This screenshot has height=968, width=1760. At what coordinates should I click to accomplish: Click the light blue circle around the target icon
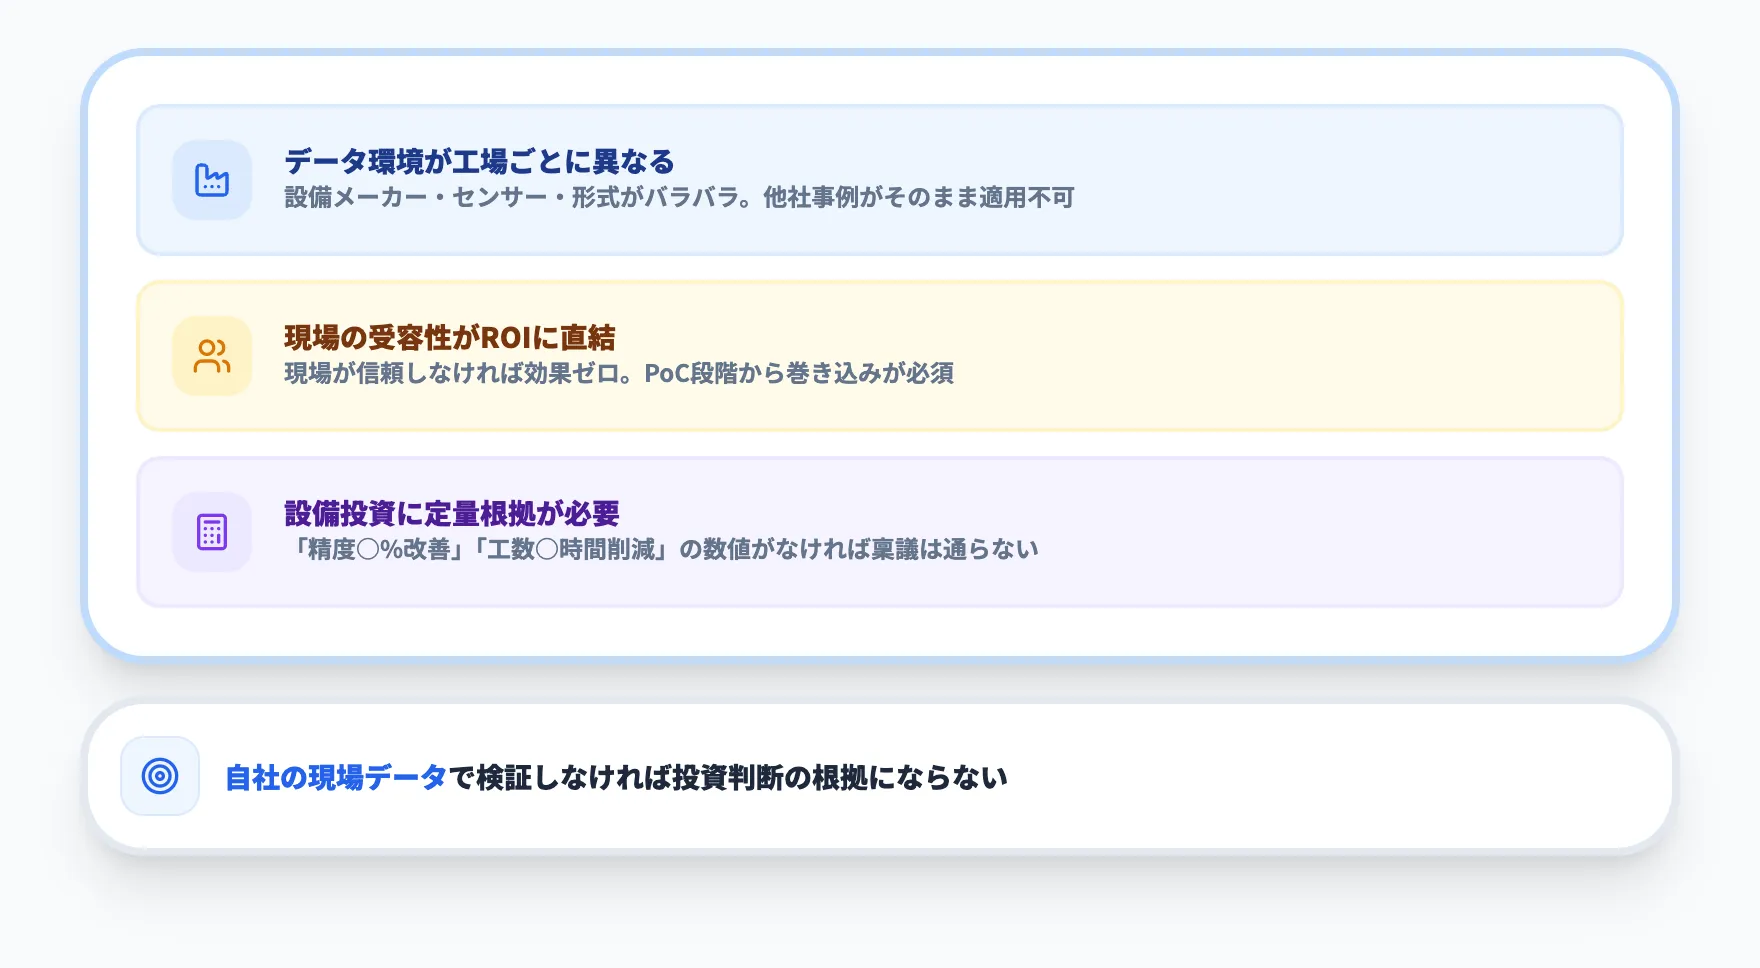click(x=160, y=773)
